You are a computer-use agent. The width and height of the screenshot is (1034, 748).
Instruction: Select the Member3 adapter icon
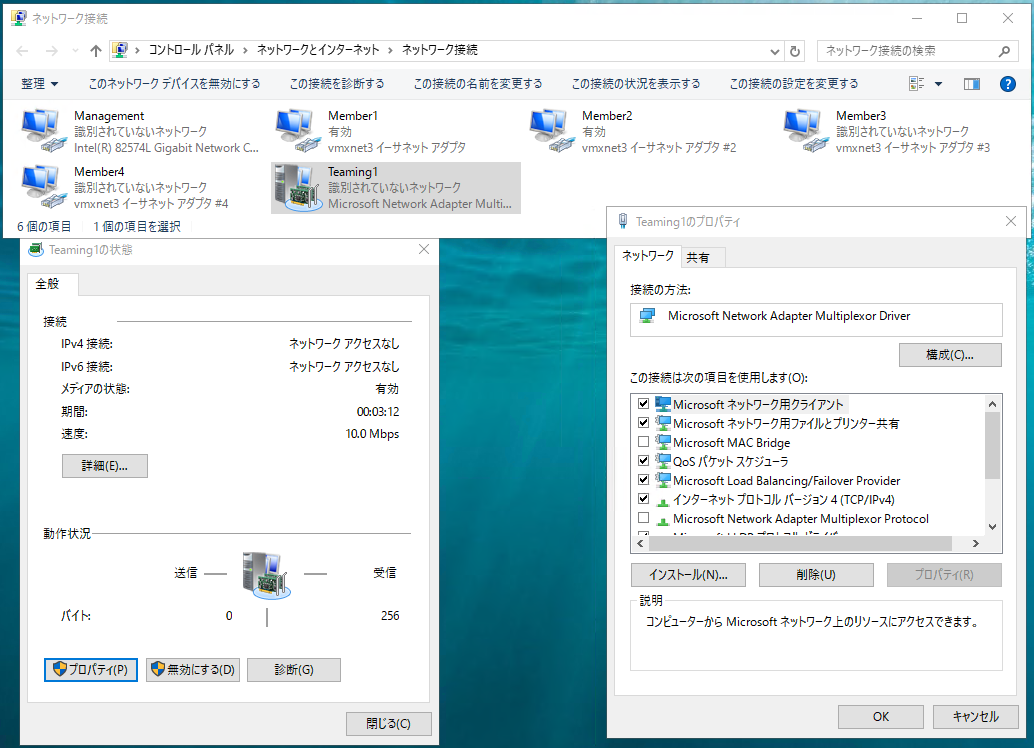[x=805, y=131]
